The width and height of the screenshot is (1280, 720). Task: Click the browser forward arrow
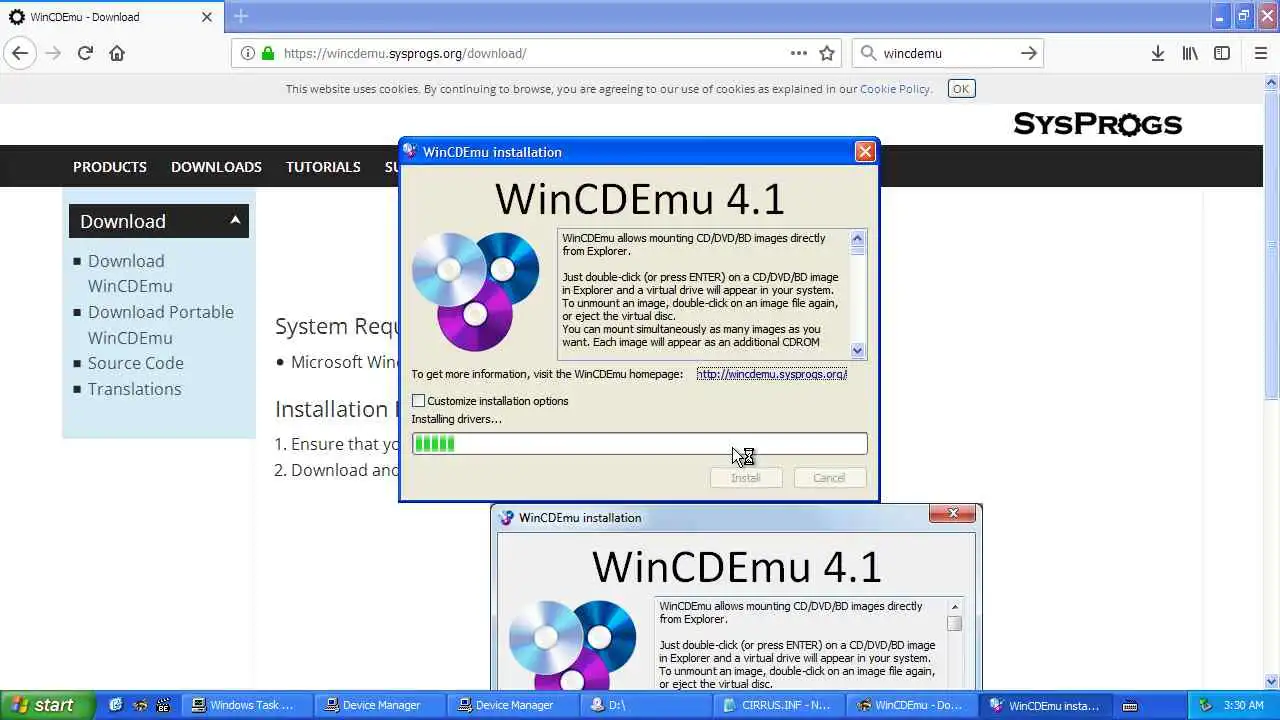(x=53, y=53)
